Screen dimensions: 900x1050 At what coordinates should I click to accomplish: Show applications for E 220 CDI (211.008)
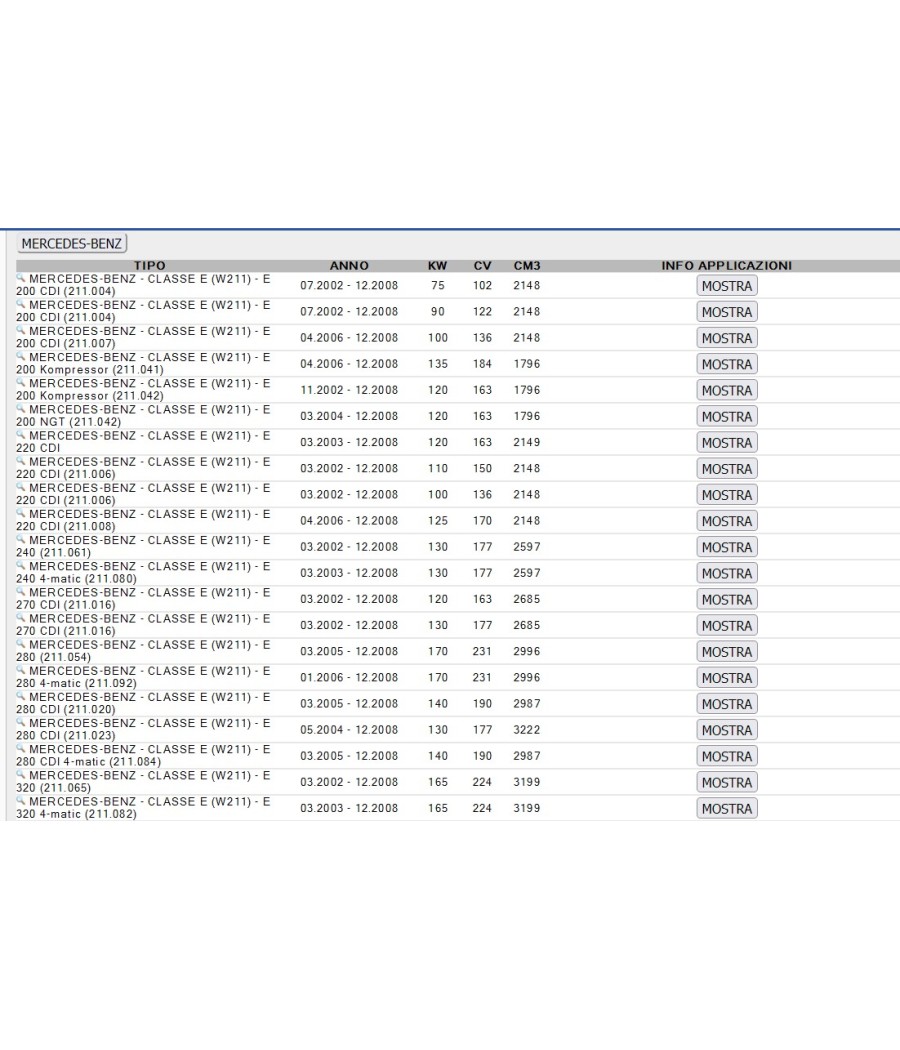tap(727, 521)
